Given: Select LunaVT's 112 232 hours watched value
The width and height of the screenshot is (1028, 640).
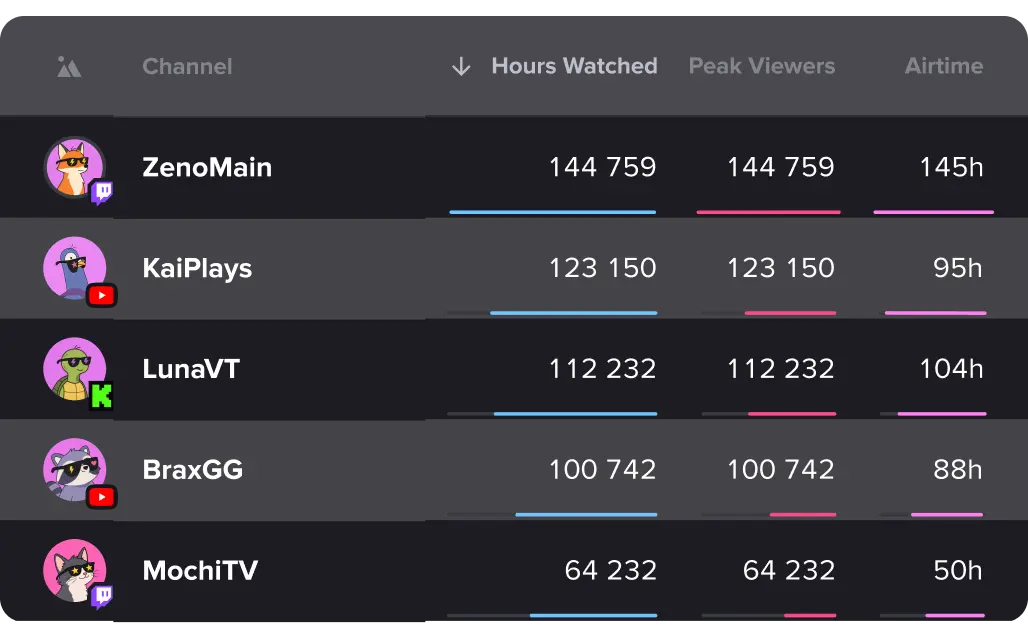Looking at the screenshot, I should point(603,369).
